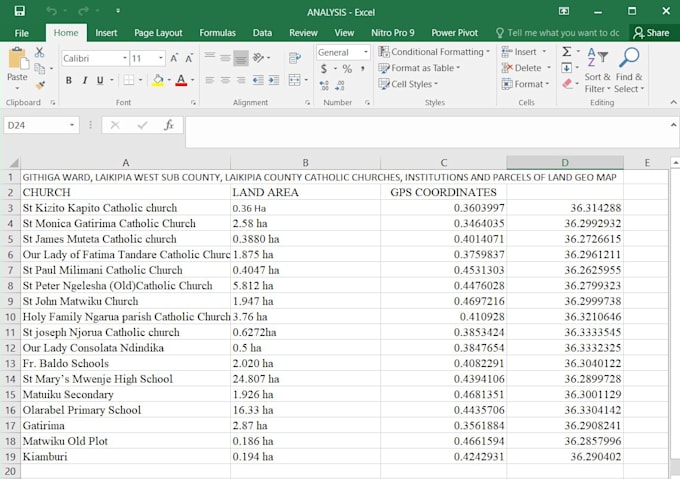Click the AutoSum sigma icon
Viewport: 680px width, 479px height.
pos(567,52)
